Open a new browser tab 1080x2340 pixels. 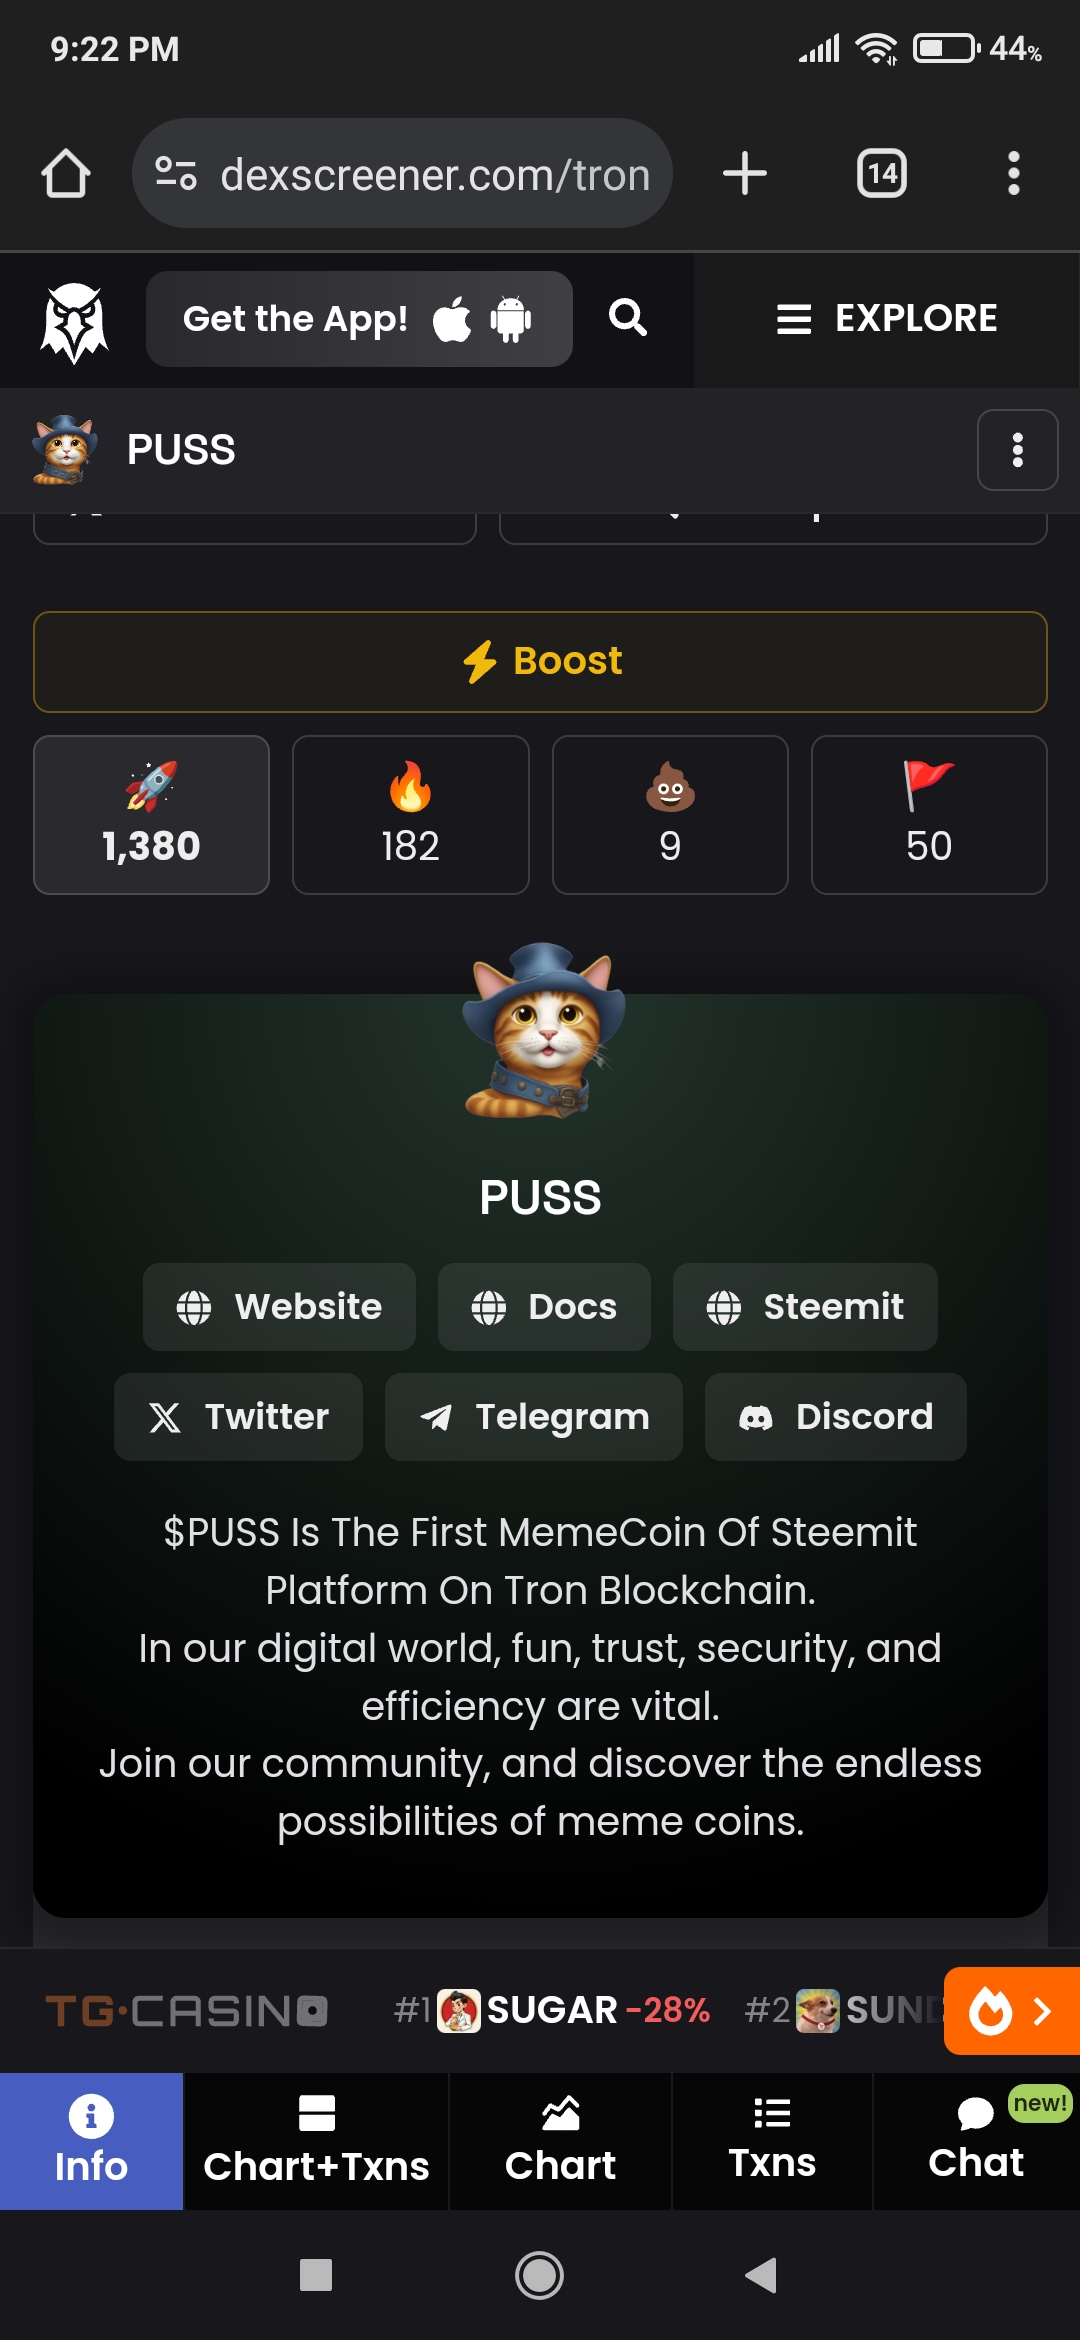745,173
